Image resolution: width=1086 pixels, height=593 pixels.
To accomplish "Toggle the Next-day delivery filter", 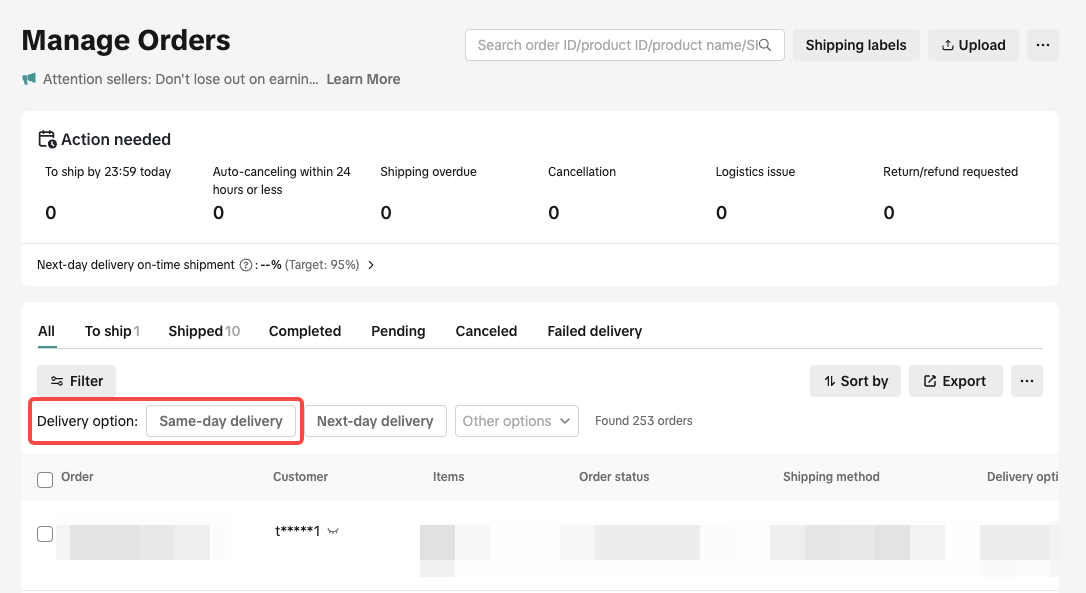I will 375,421.
